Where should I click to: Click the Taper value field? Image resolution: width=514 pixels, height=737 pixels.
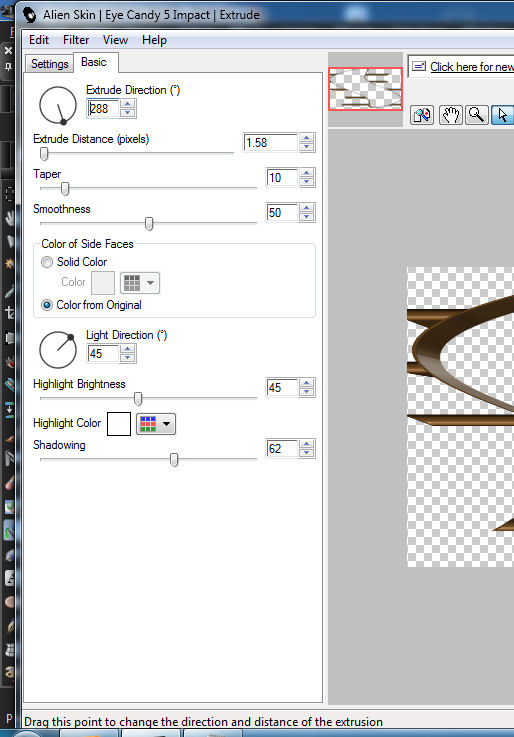(281, 178)
